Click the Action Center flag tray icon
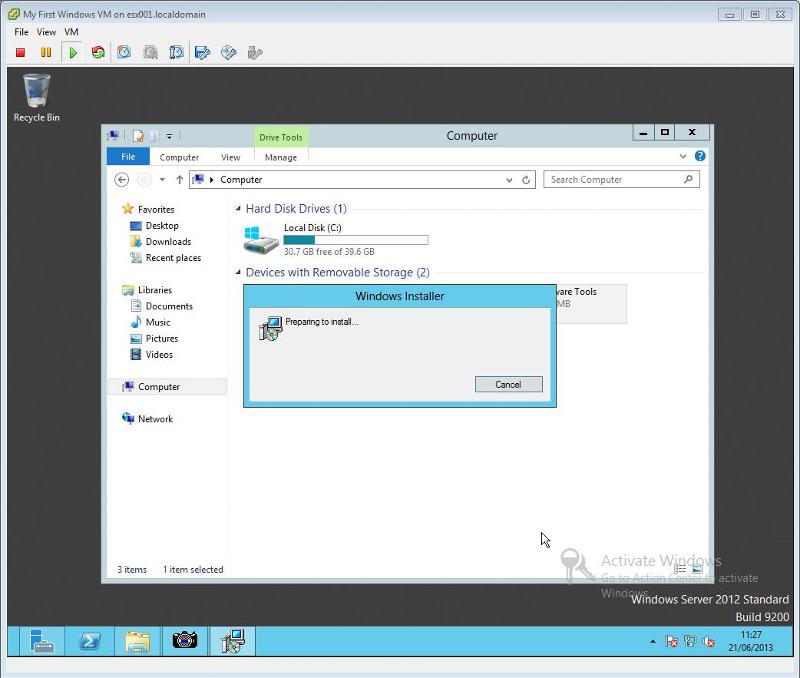This screenshot has height=678, width=800. coord(671,641)
